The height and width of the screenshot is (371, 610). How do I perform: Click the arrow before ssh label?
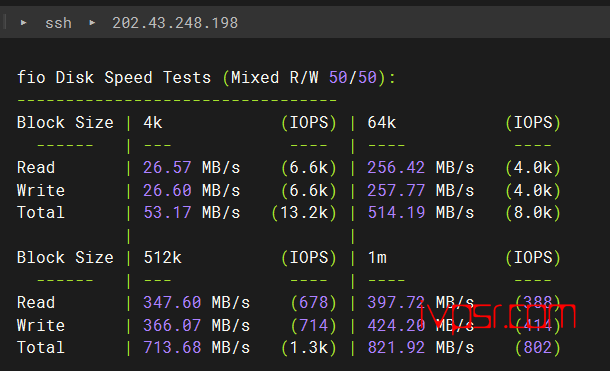(x=23, y=23)
